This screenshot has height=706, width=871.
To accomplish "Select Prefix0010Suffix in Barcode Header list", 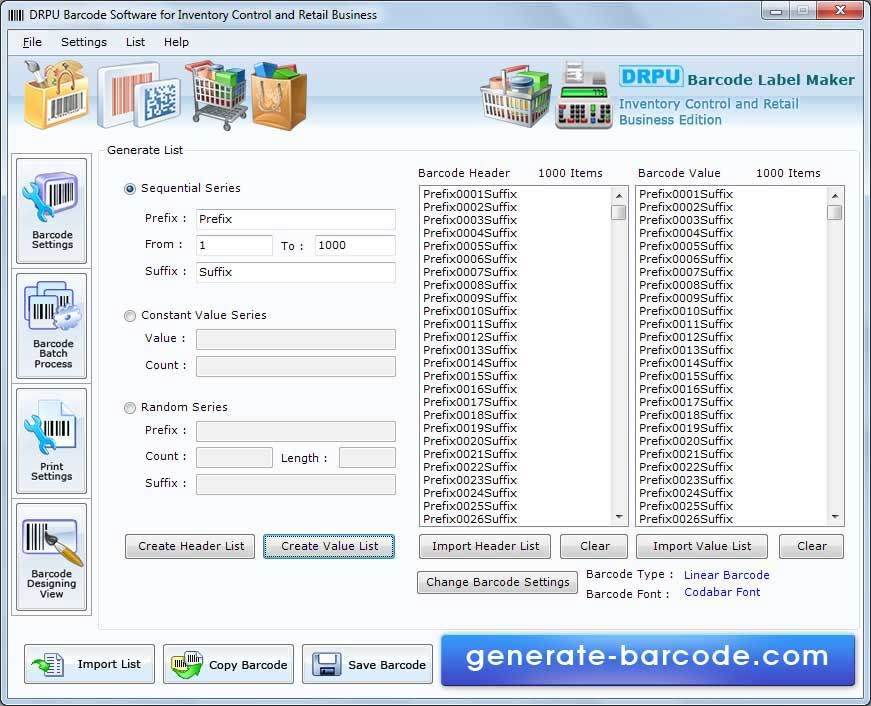I will coord(470,311).
